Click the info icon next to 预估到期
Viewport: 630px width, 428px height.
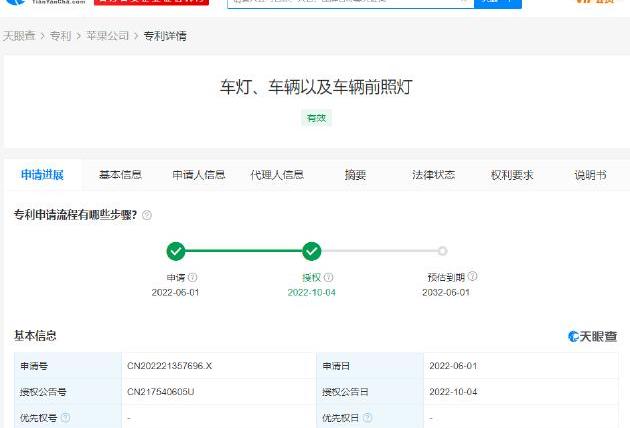pyautogui.click(x=473, y=276)
